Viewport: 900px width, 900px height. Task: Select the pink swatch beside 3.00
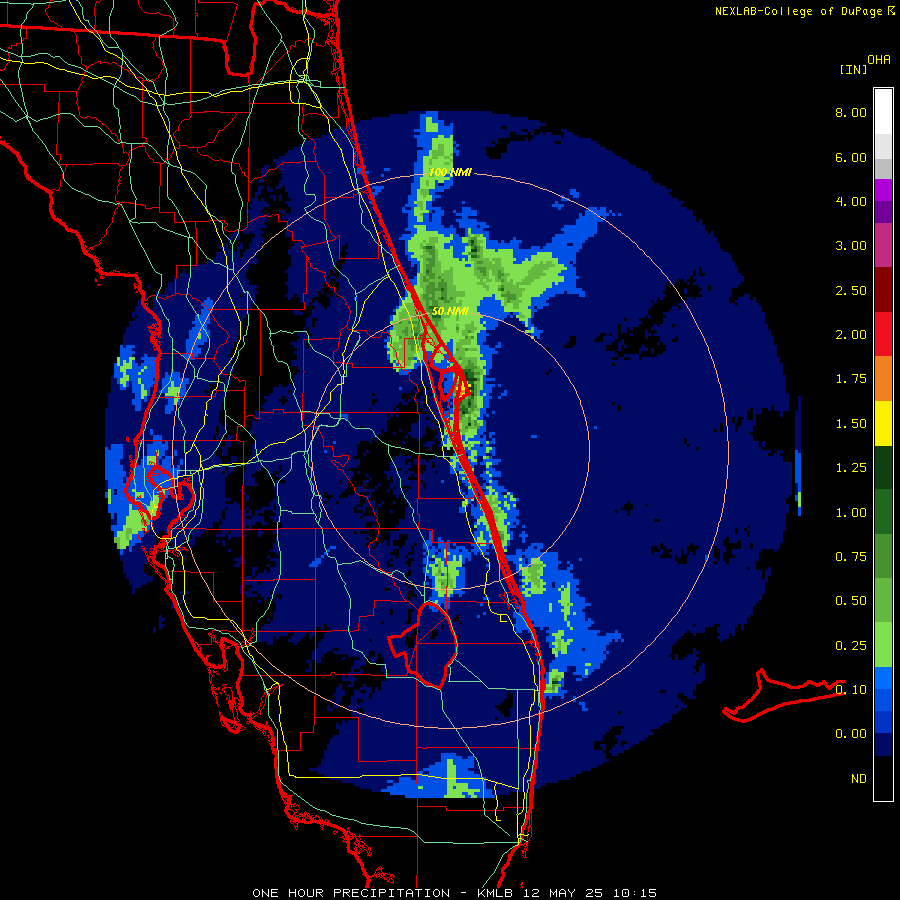[883, 246]
